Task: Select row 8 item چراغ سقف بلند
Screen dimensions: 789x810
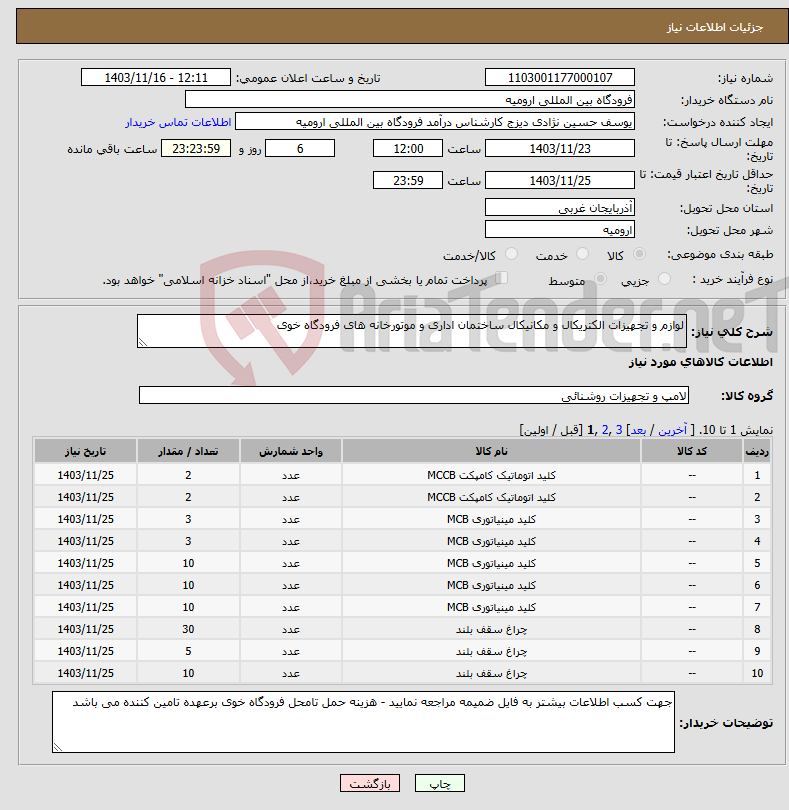Action: 491,629
